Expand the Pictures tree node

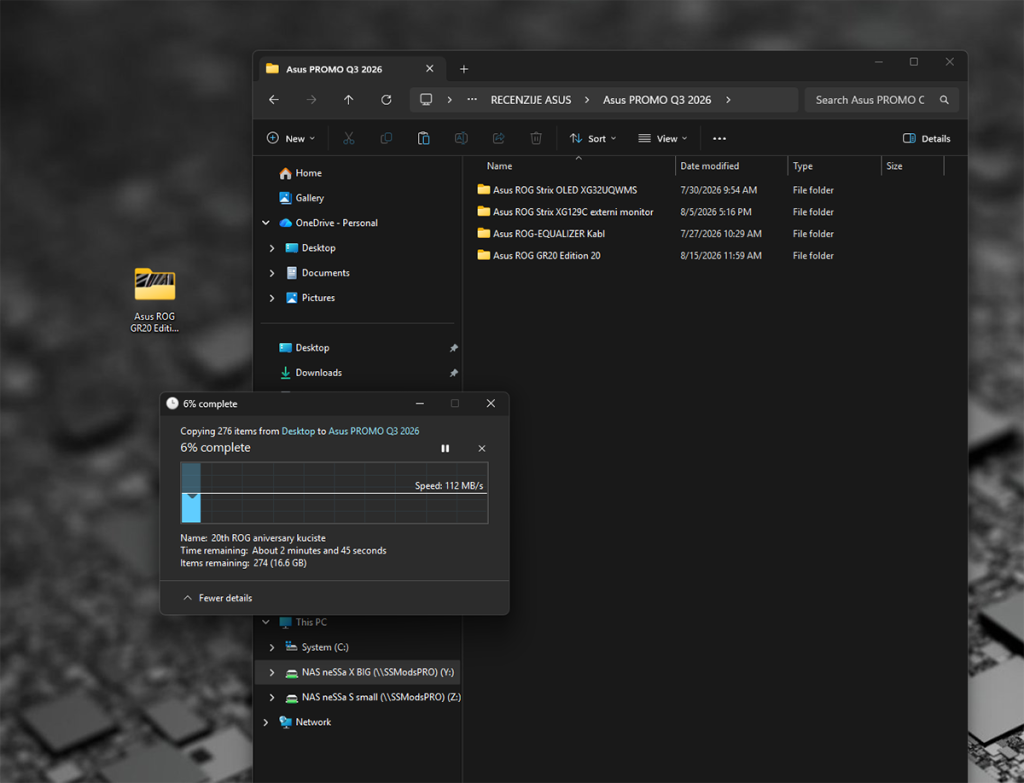pos(272,298)
